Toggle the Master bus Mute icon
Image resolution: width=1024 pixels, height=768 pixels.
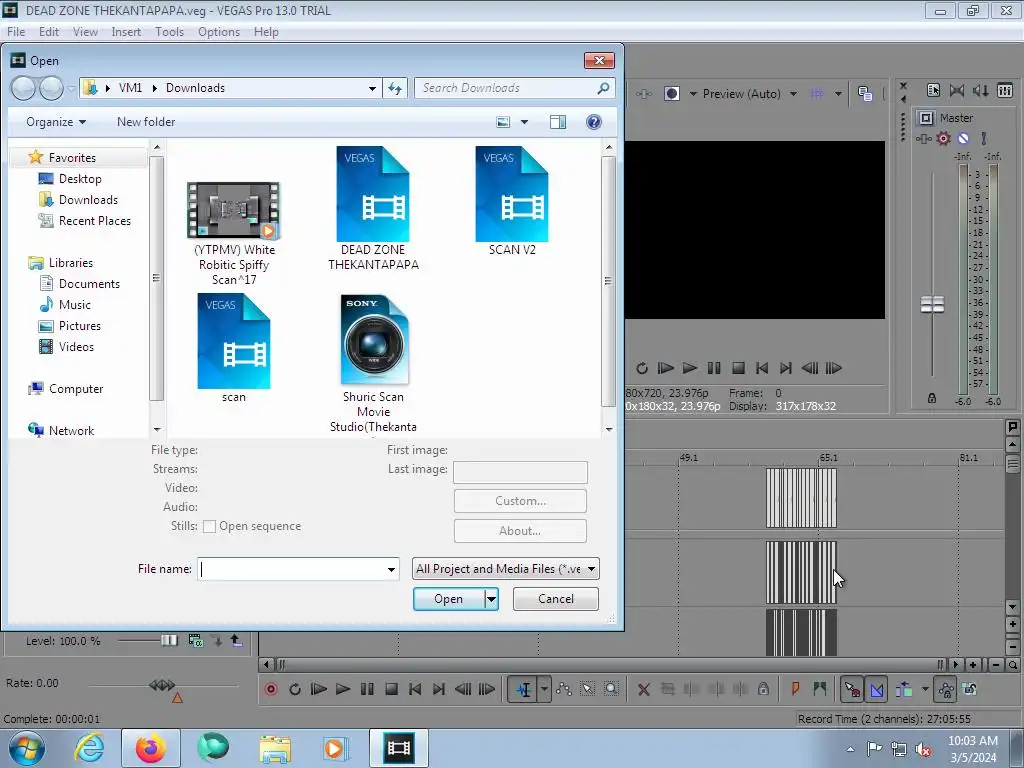point(963,138)
